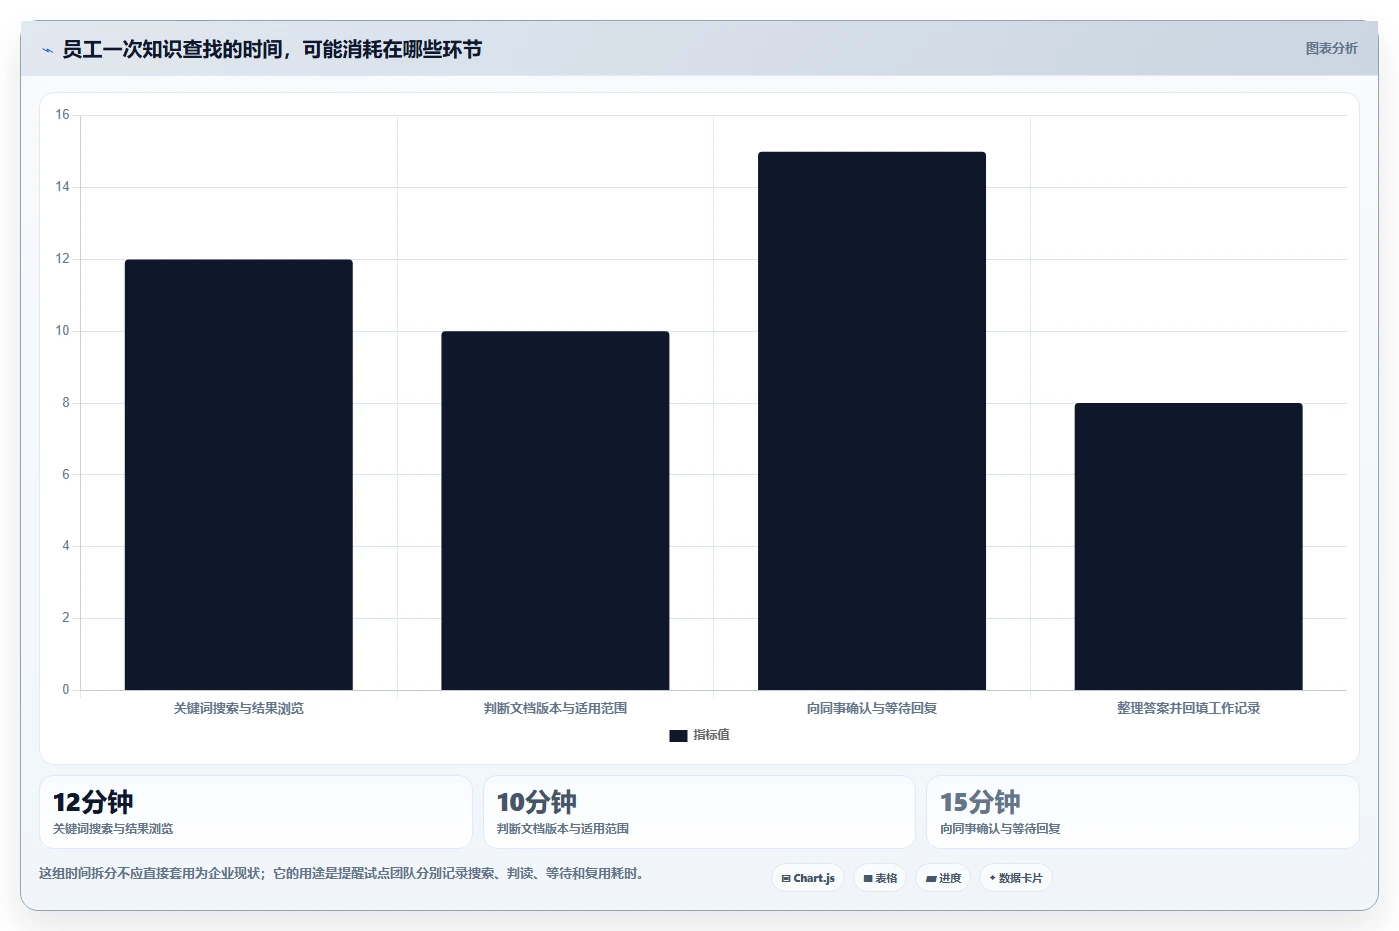This screenshot has height=931, width=1399.
Task: Click the y-axis value 0
Action: coord(66,690)
